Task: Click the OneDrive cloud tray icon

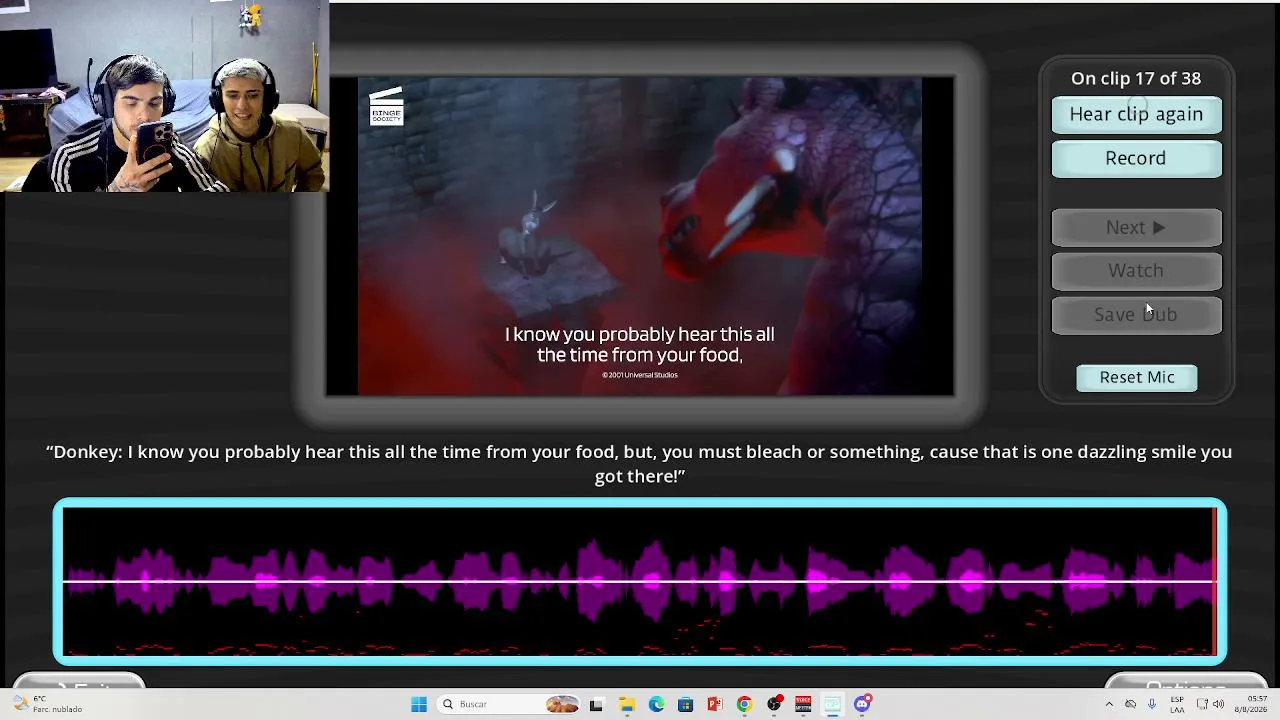Action: click(x=1130, y=704)
